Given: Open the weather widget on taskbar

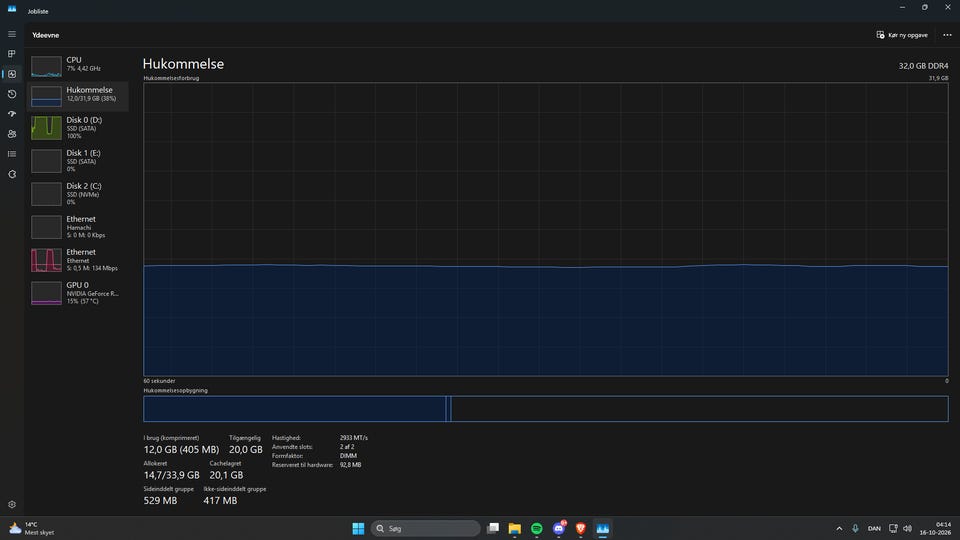Looking at the screenshot, I should click(x=31, y=528).
